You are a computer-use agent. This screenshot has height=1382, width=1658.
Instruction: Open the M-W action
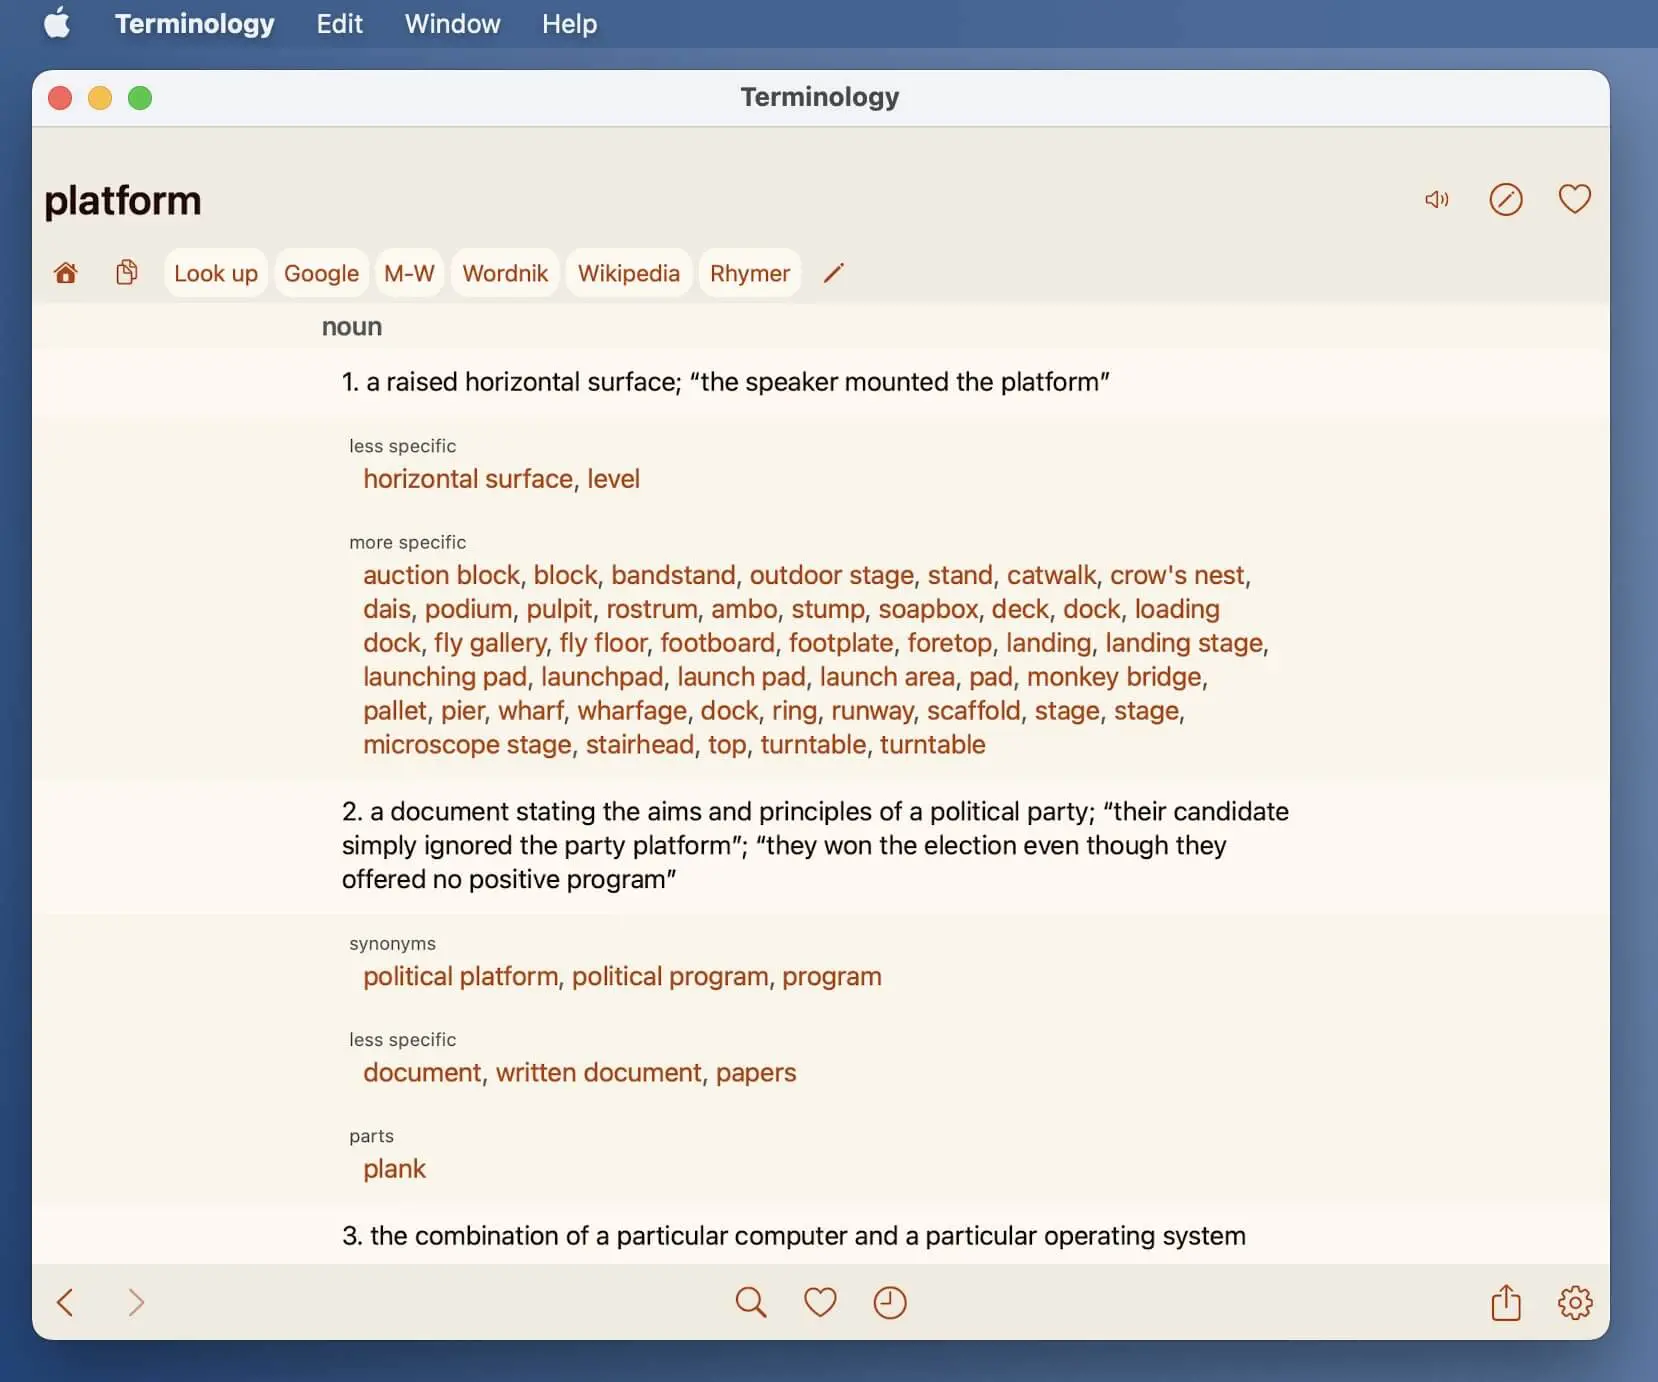(x=409, y=273)
